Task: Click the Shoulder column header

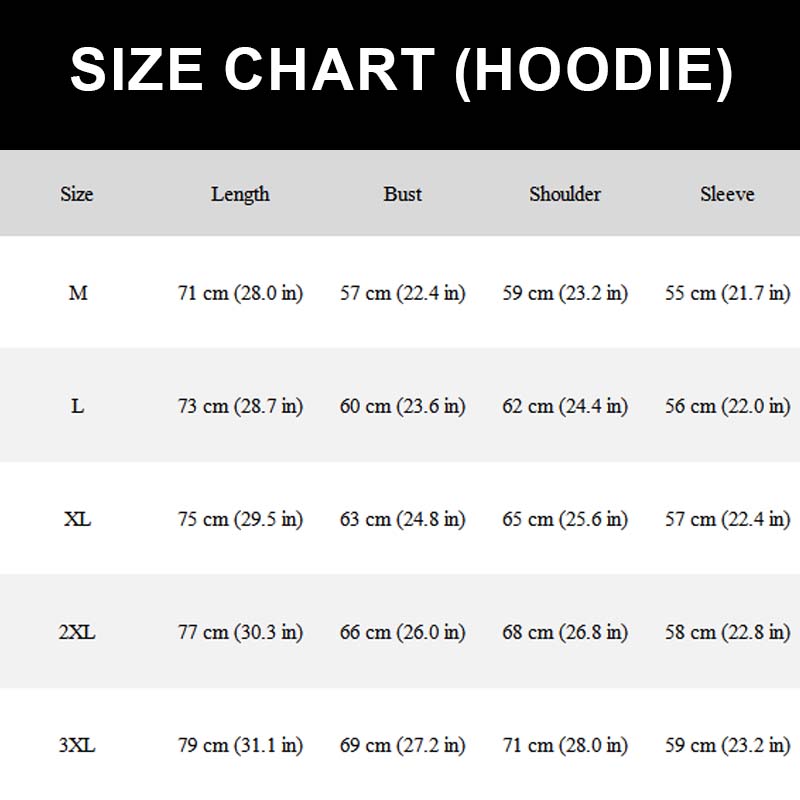Action: coord(565,194)
